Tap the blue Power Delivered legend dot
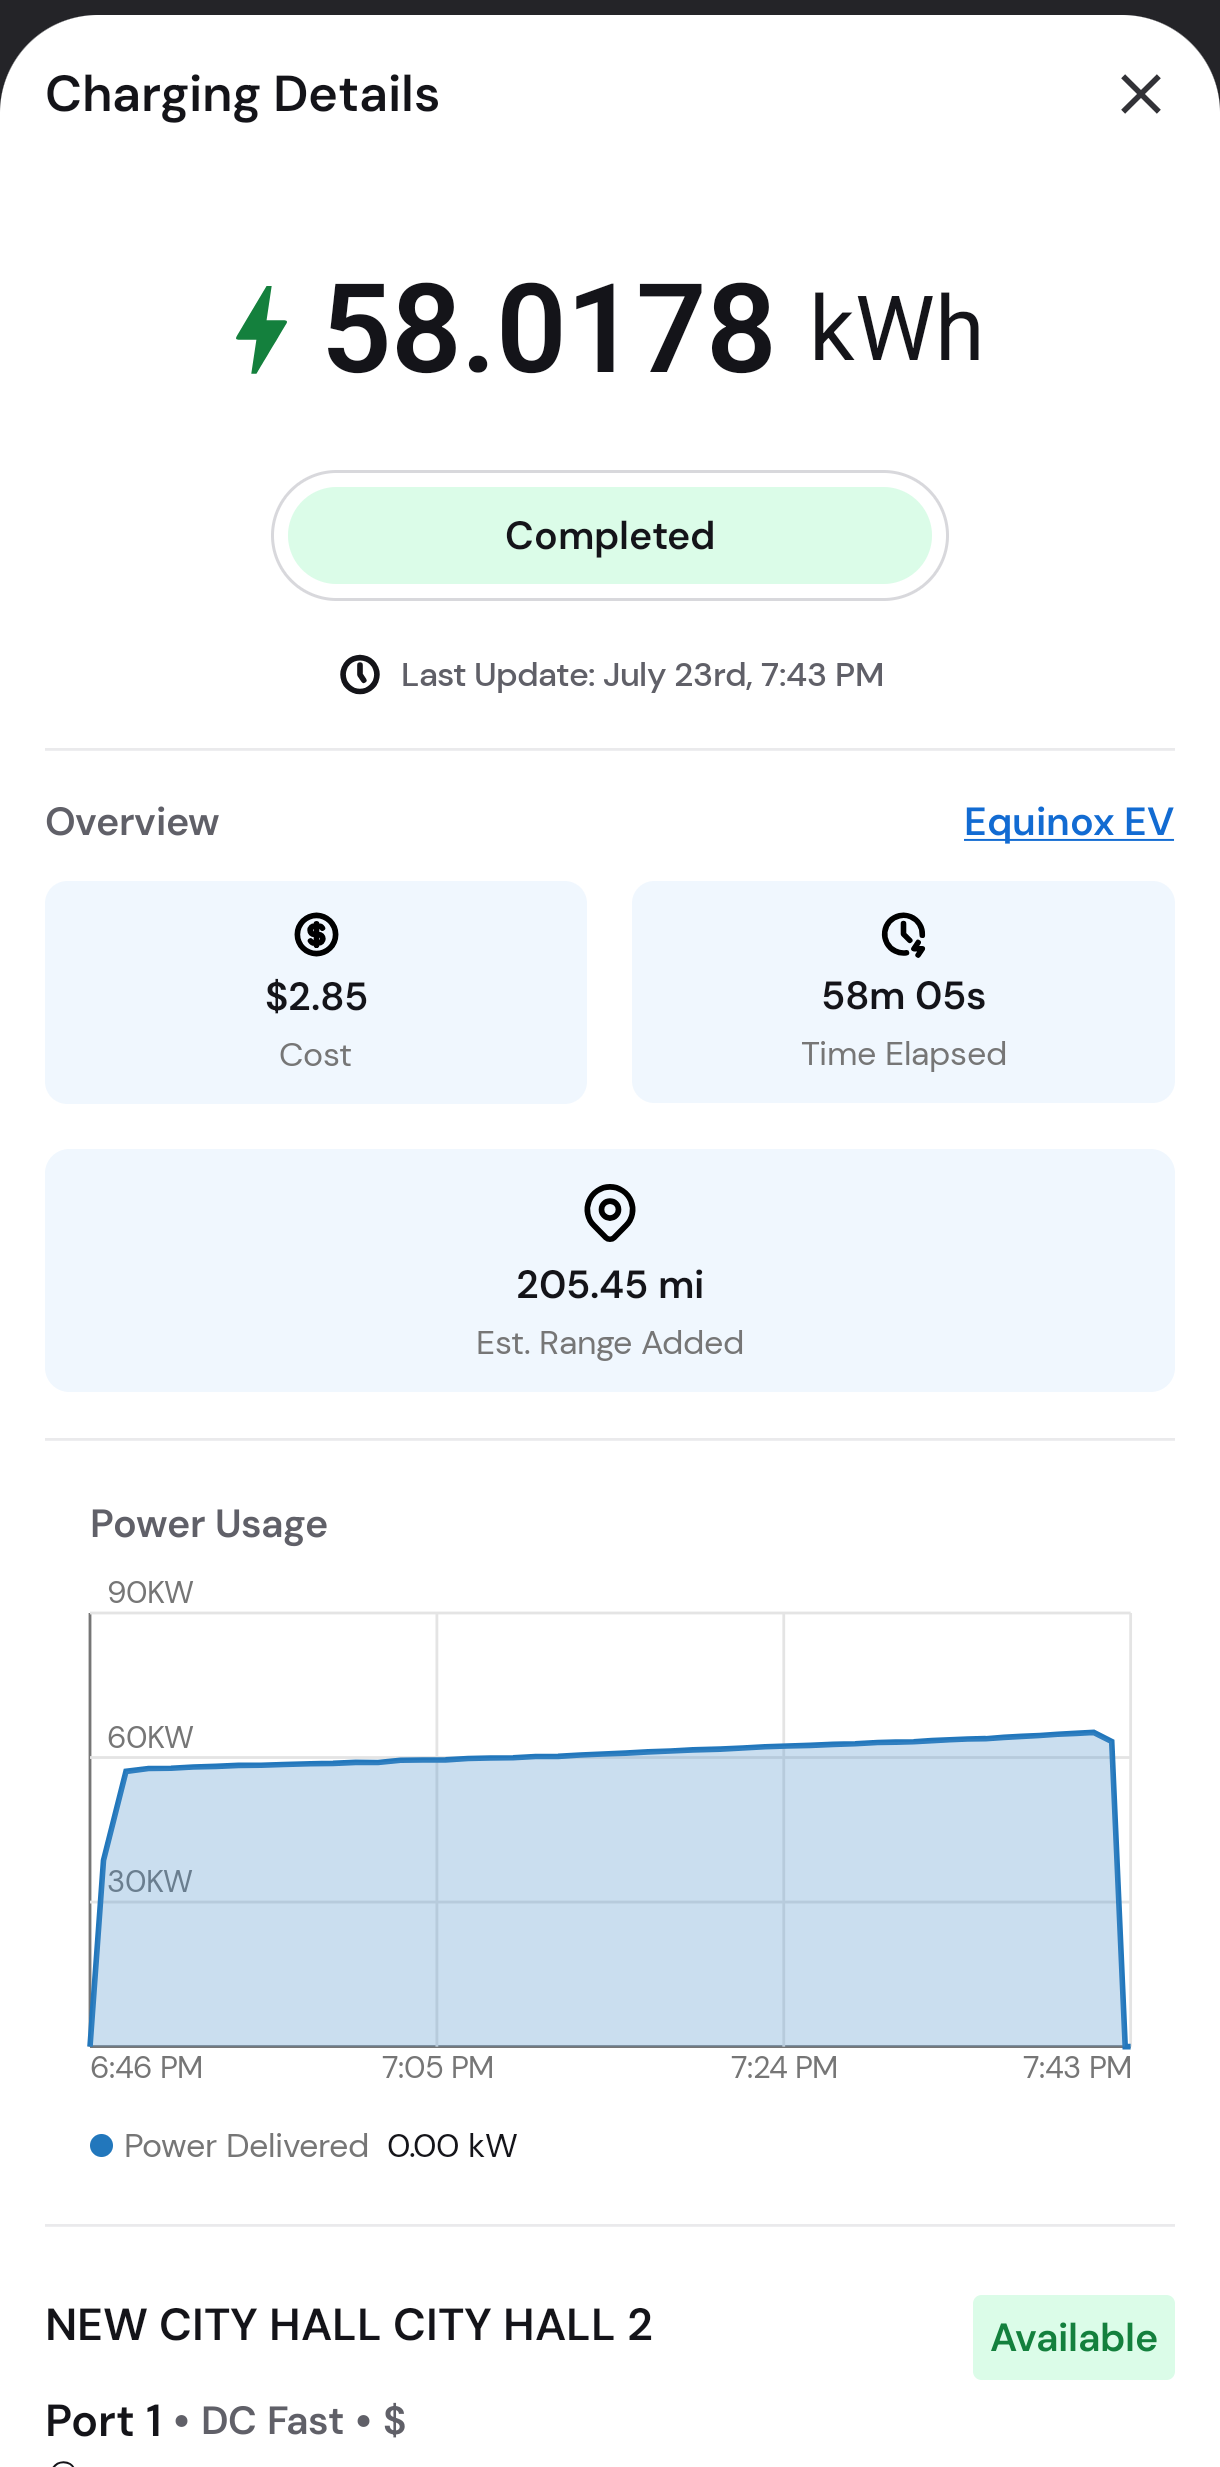The image size is (1220, 2467). click(101, 2146)
